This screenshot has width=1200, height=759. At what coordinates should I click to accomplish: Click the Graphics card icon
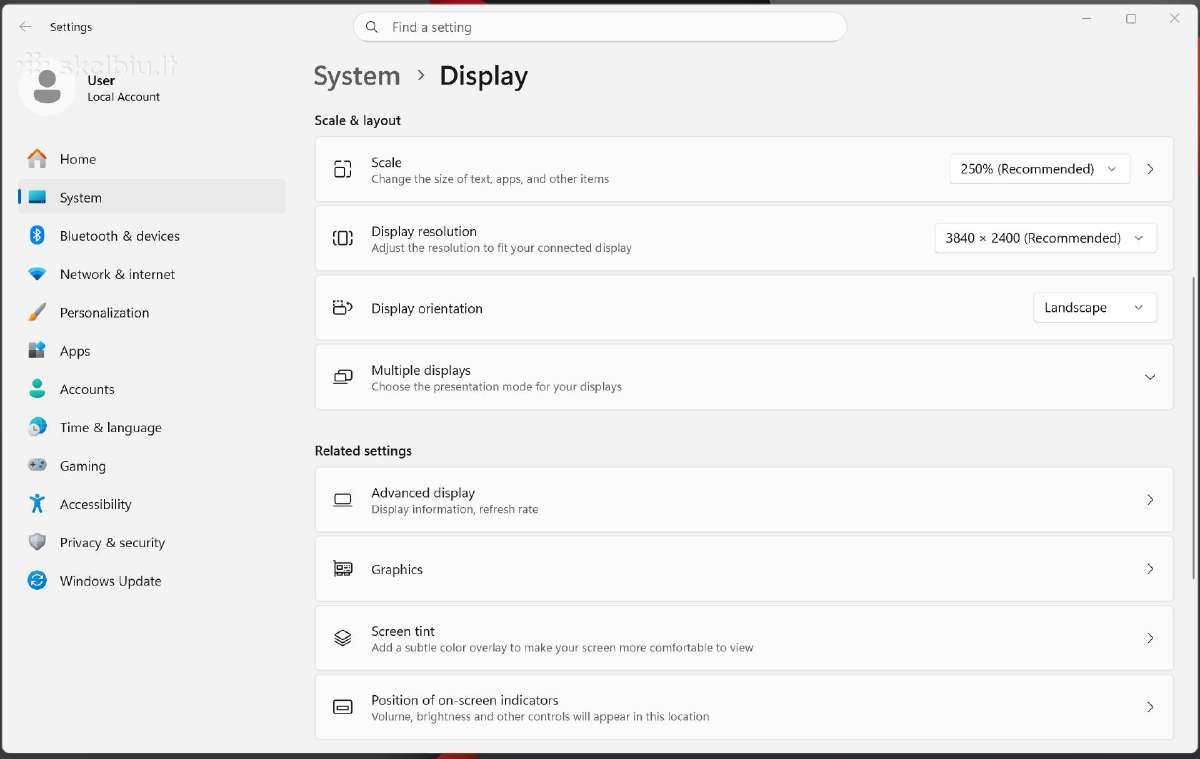tap(343, 569)
